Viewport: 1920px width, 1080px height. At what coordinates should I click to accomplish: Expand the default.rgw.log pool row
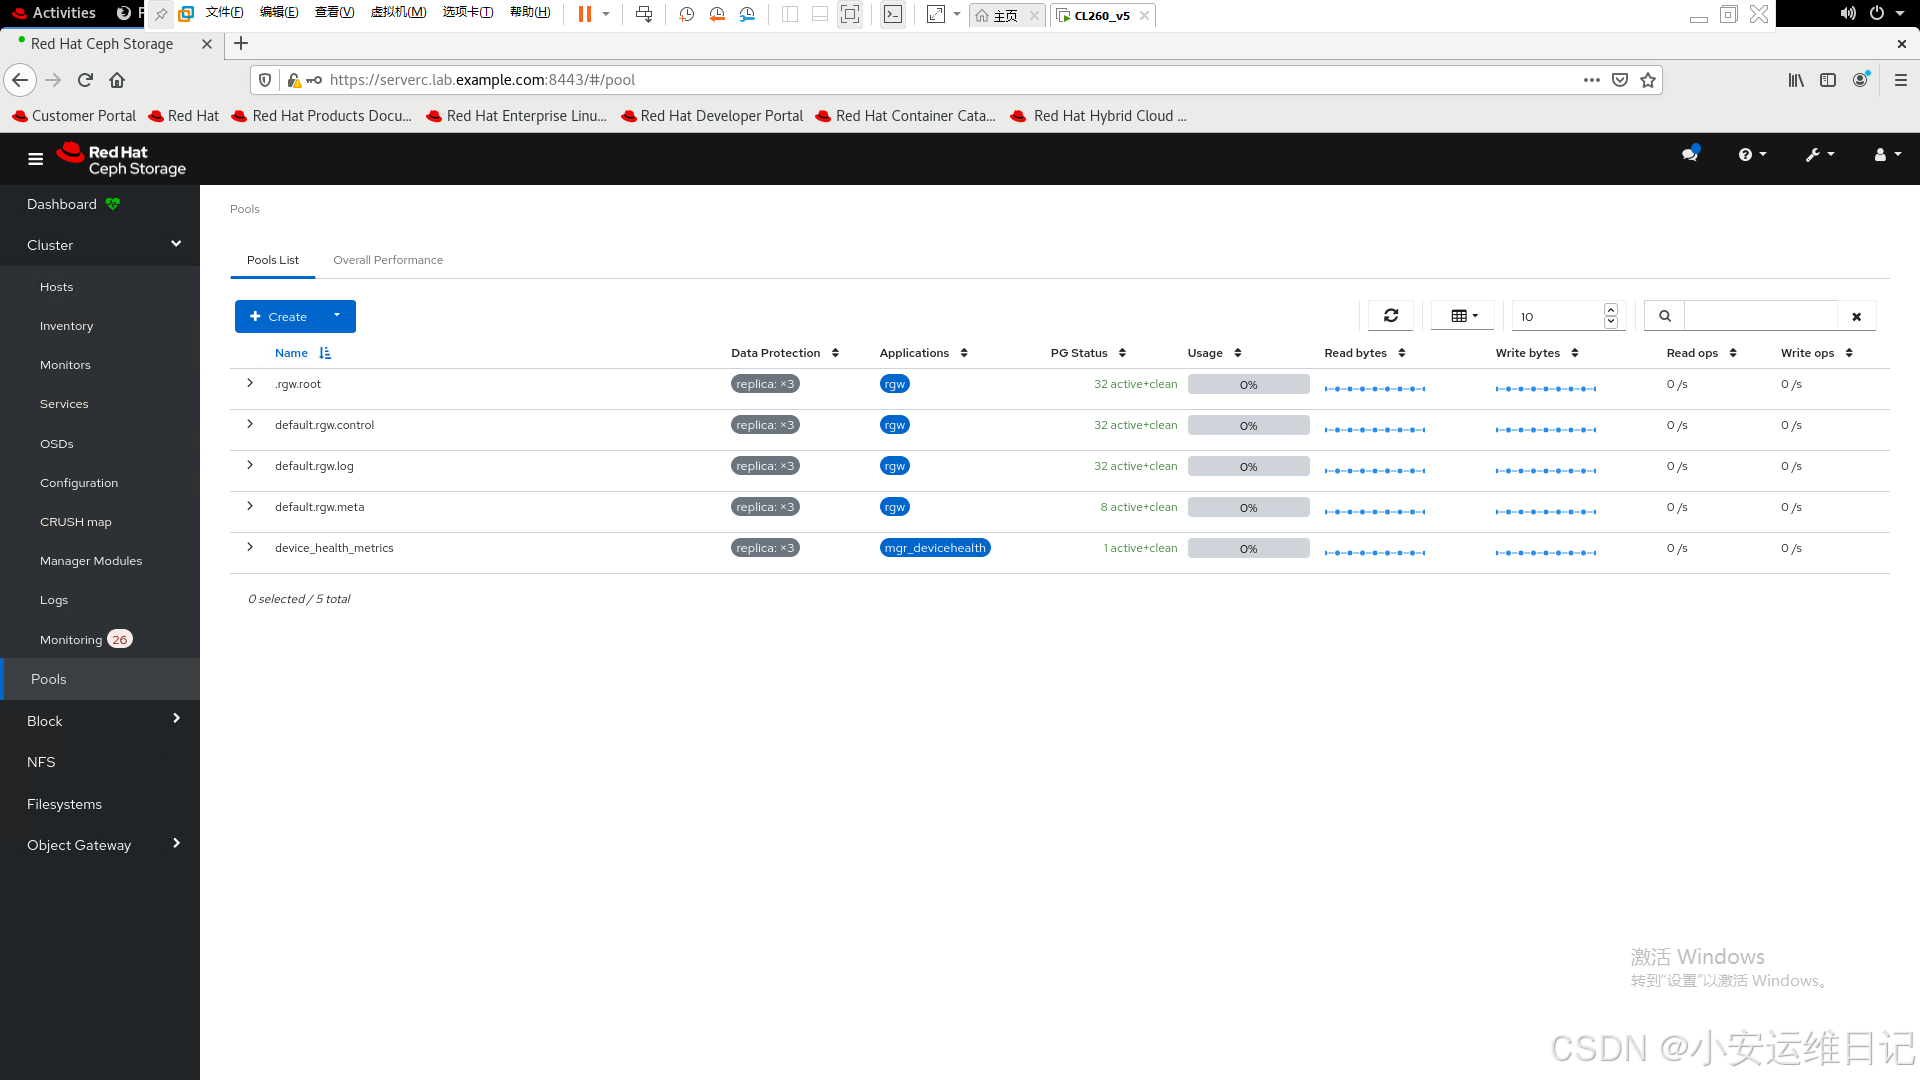(x=250, y=466)
